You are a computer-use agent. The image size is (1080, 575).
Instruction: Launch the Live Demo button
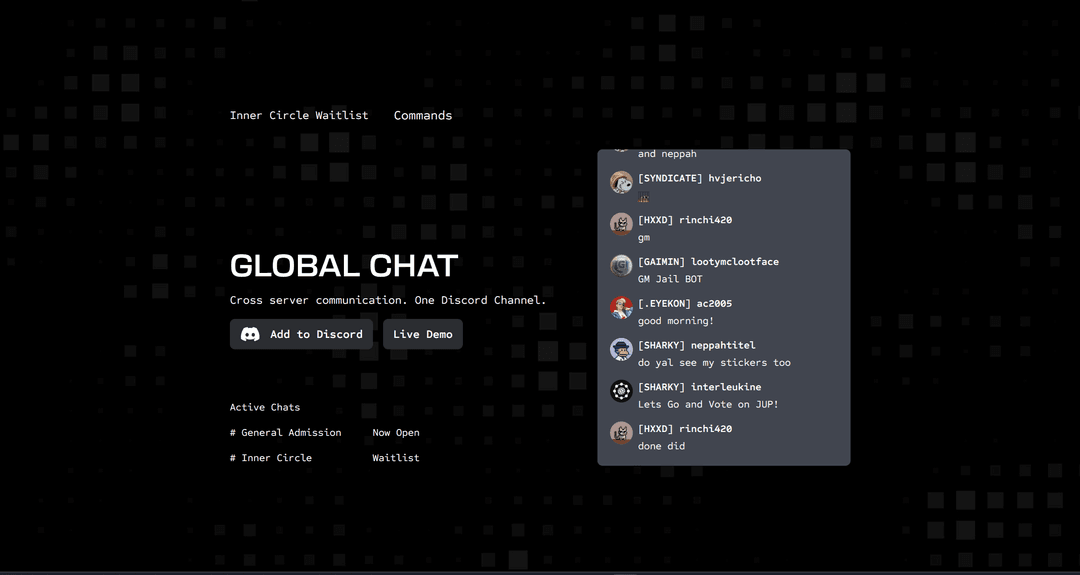click(423, 334)
